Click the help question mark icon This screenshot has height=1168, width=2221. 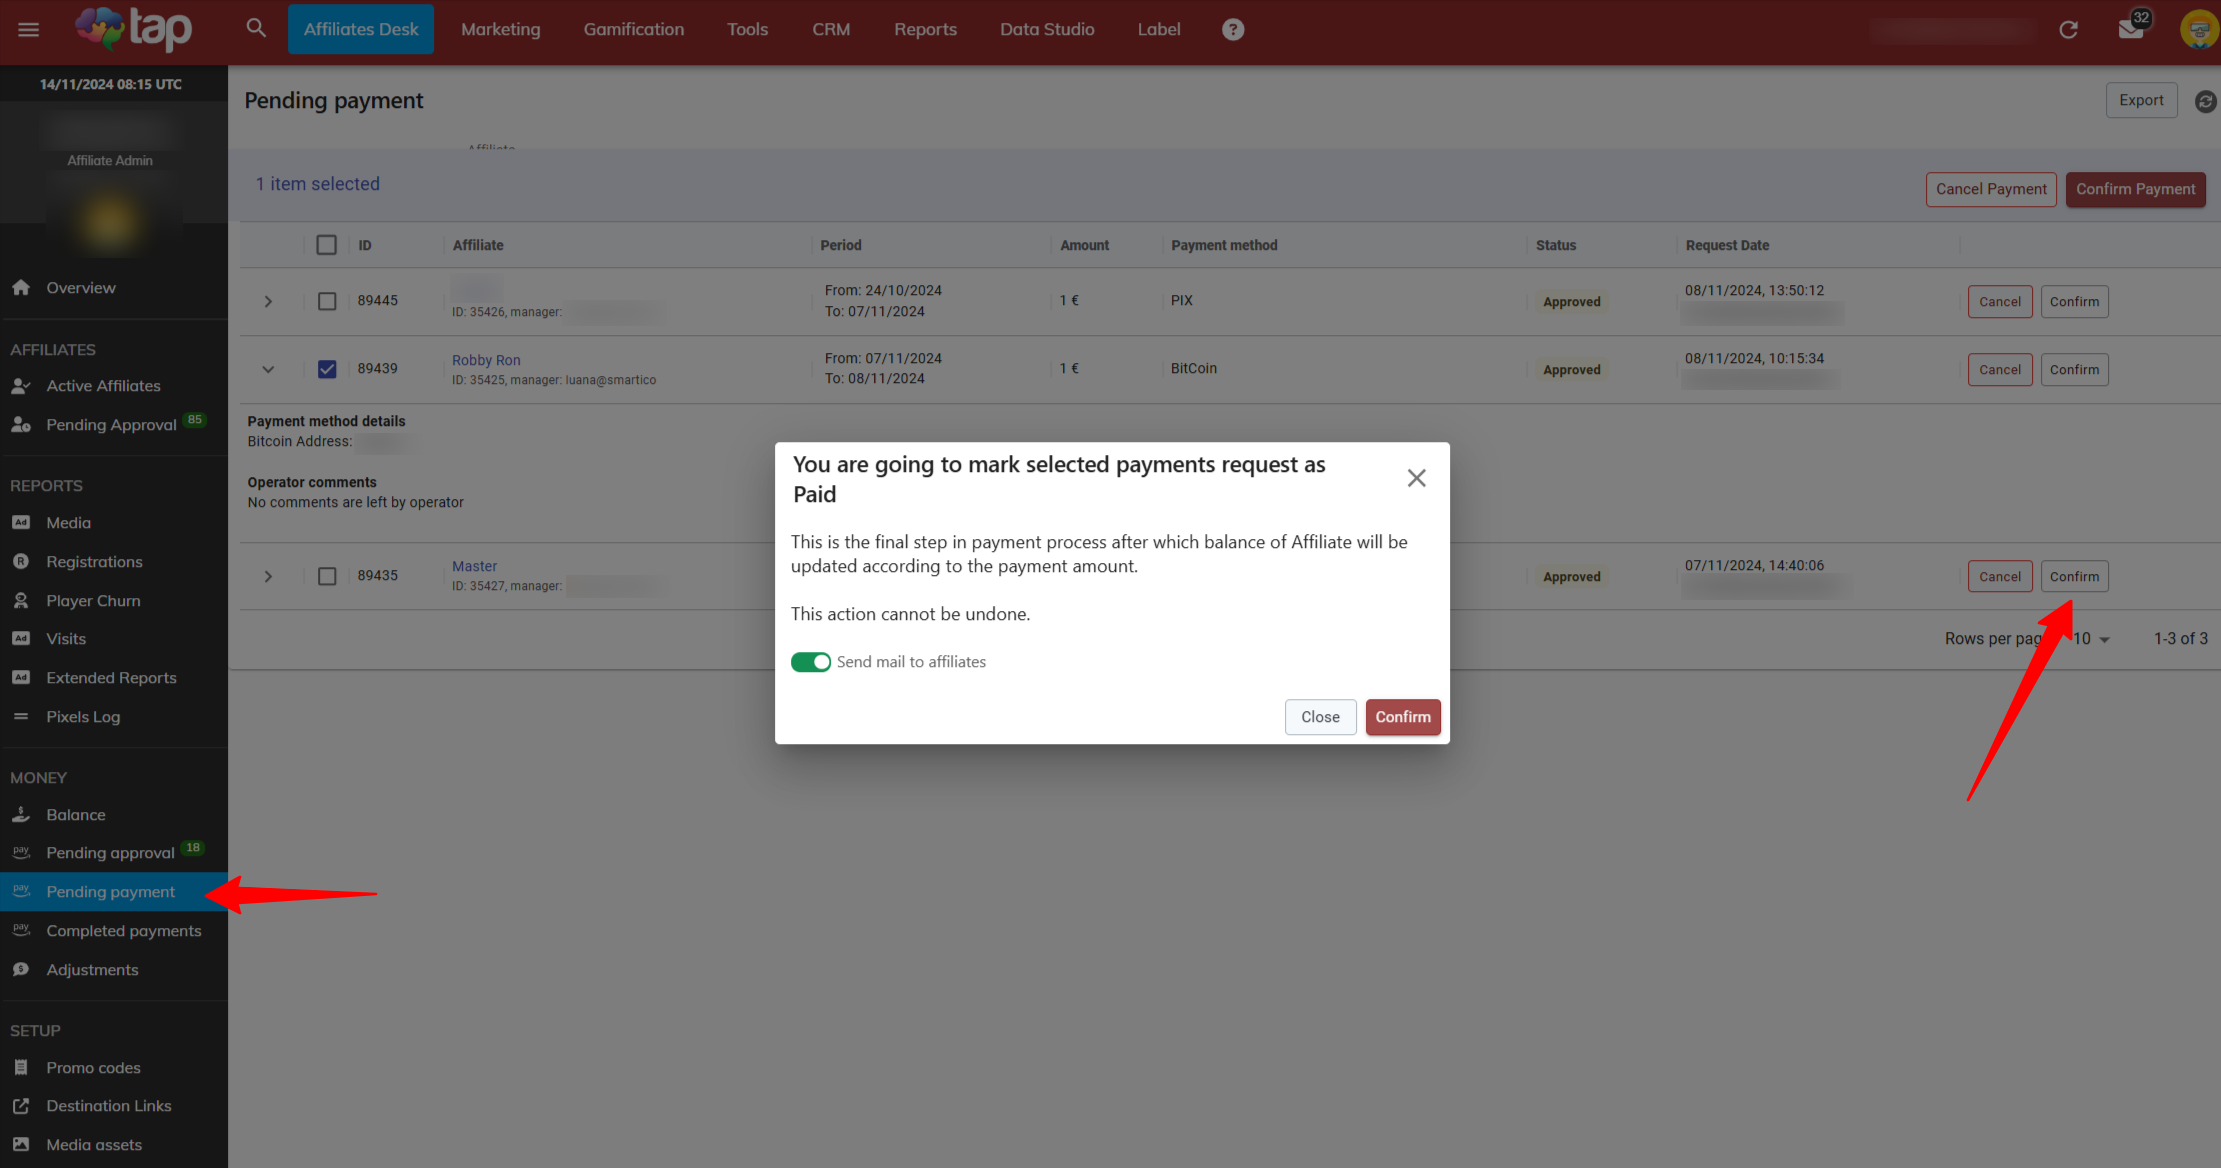coord(1233,29)
